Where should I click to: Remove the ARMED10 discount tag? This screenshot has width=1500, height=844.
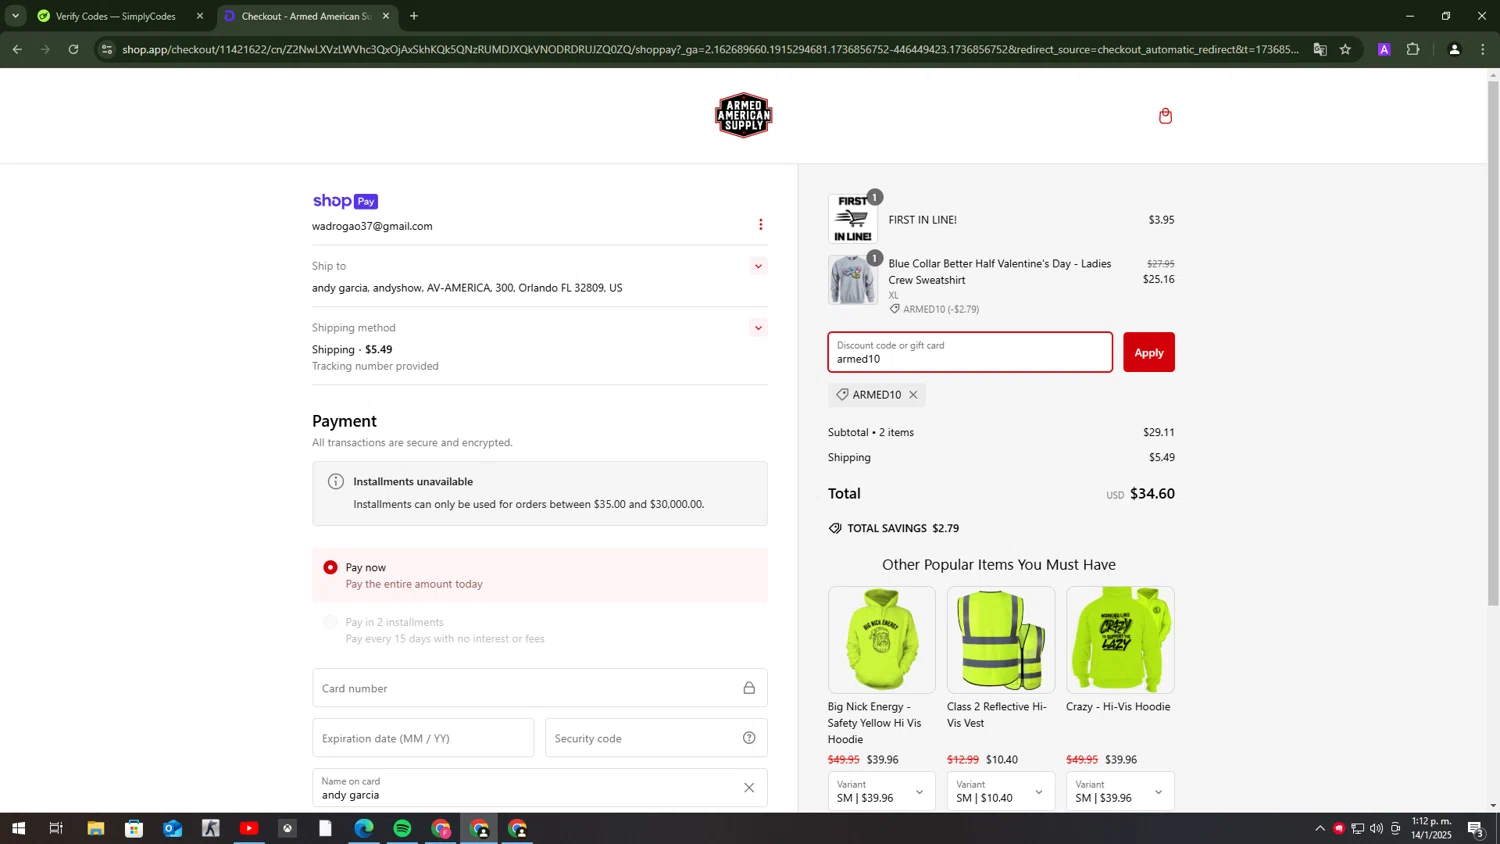click(x=913, y=395)
